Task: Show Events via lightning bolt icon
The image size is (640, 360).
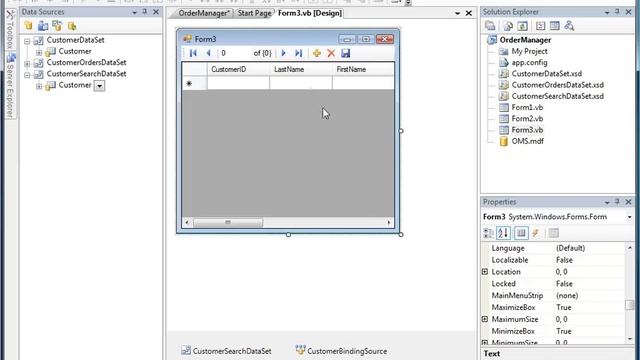Action: click(x=536, y=233)
